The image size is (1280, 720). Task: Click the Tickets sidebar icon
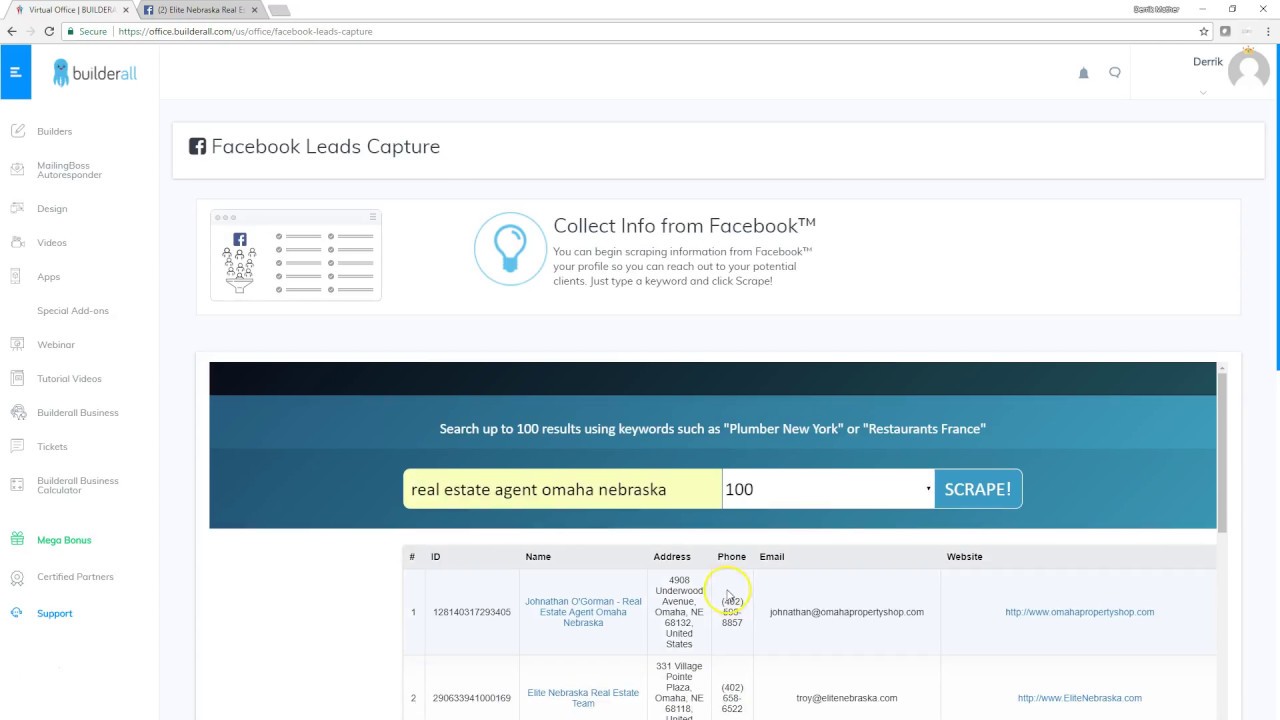[x=17, y=446]
